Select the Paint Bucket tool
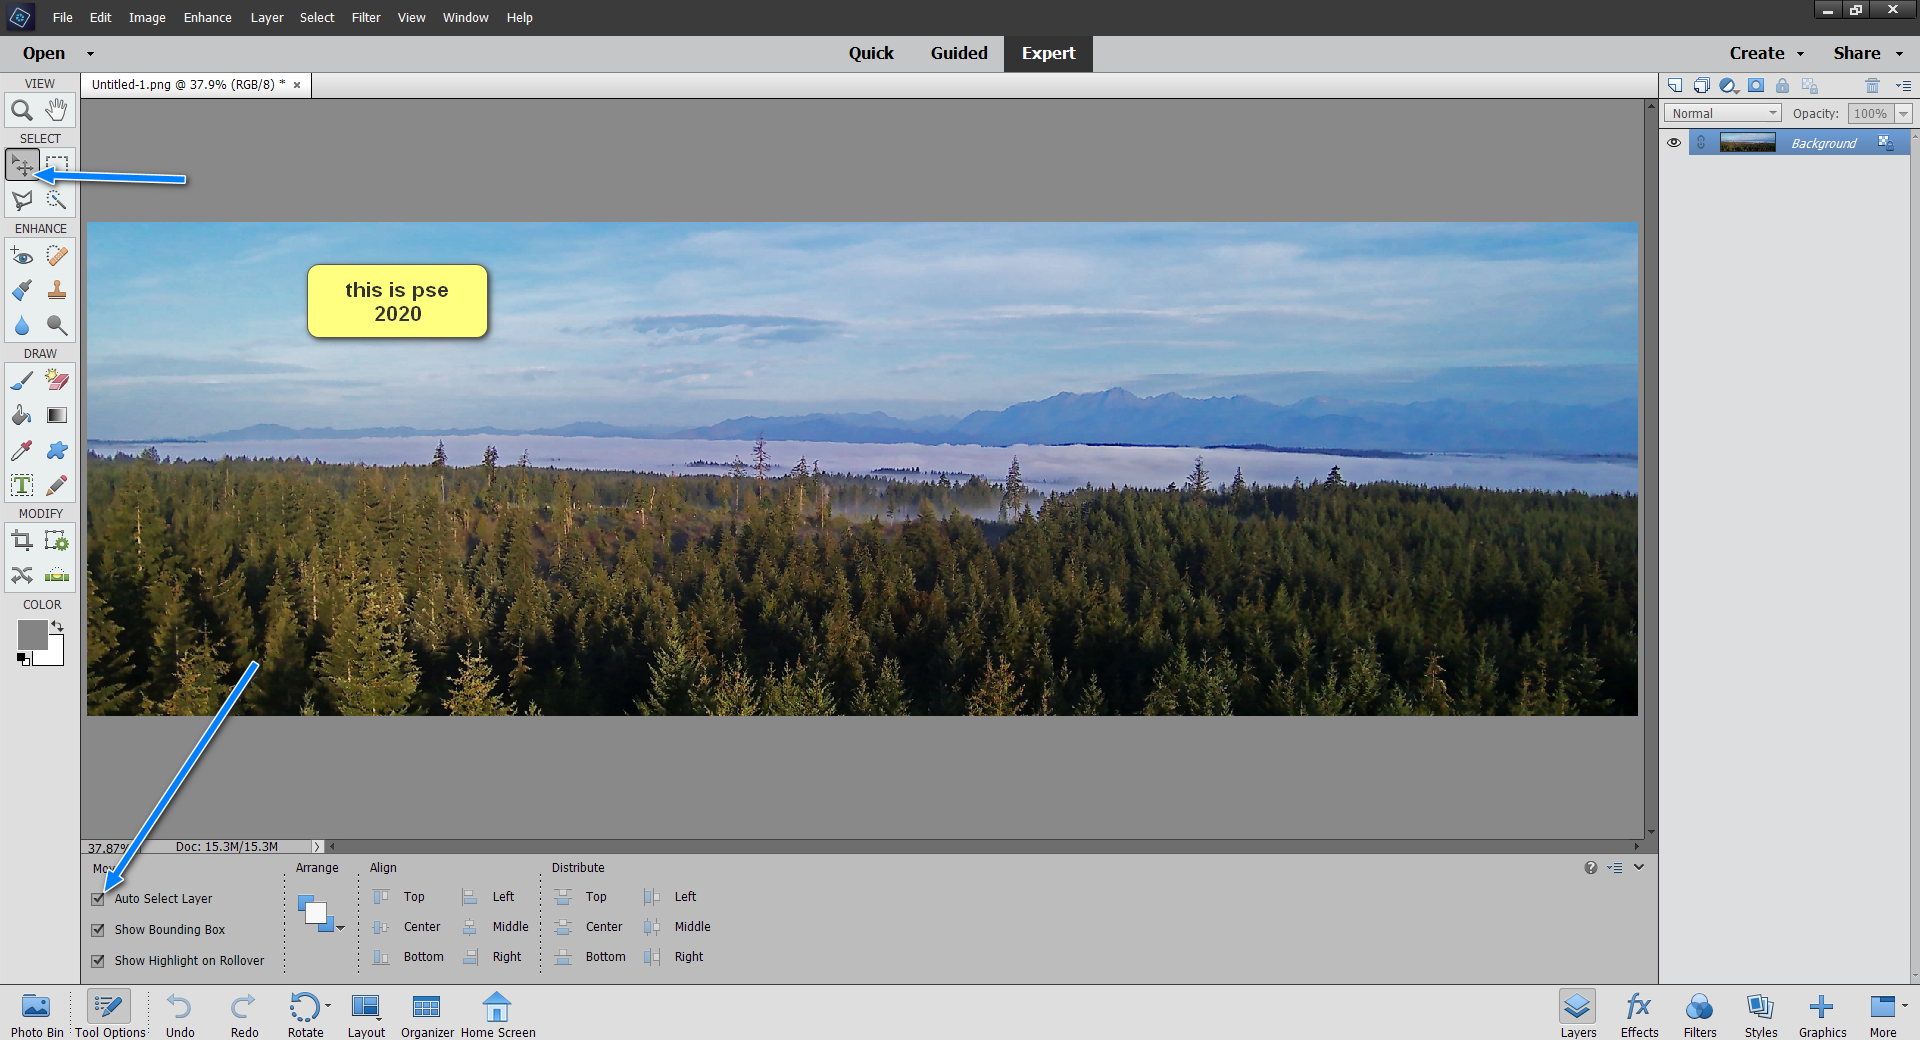The image size is (1920, 1040). click(21, 416)
